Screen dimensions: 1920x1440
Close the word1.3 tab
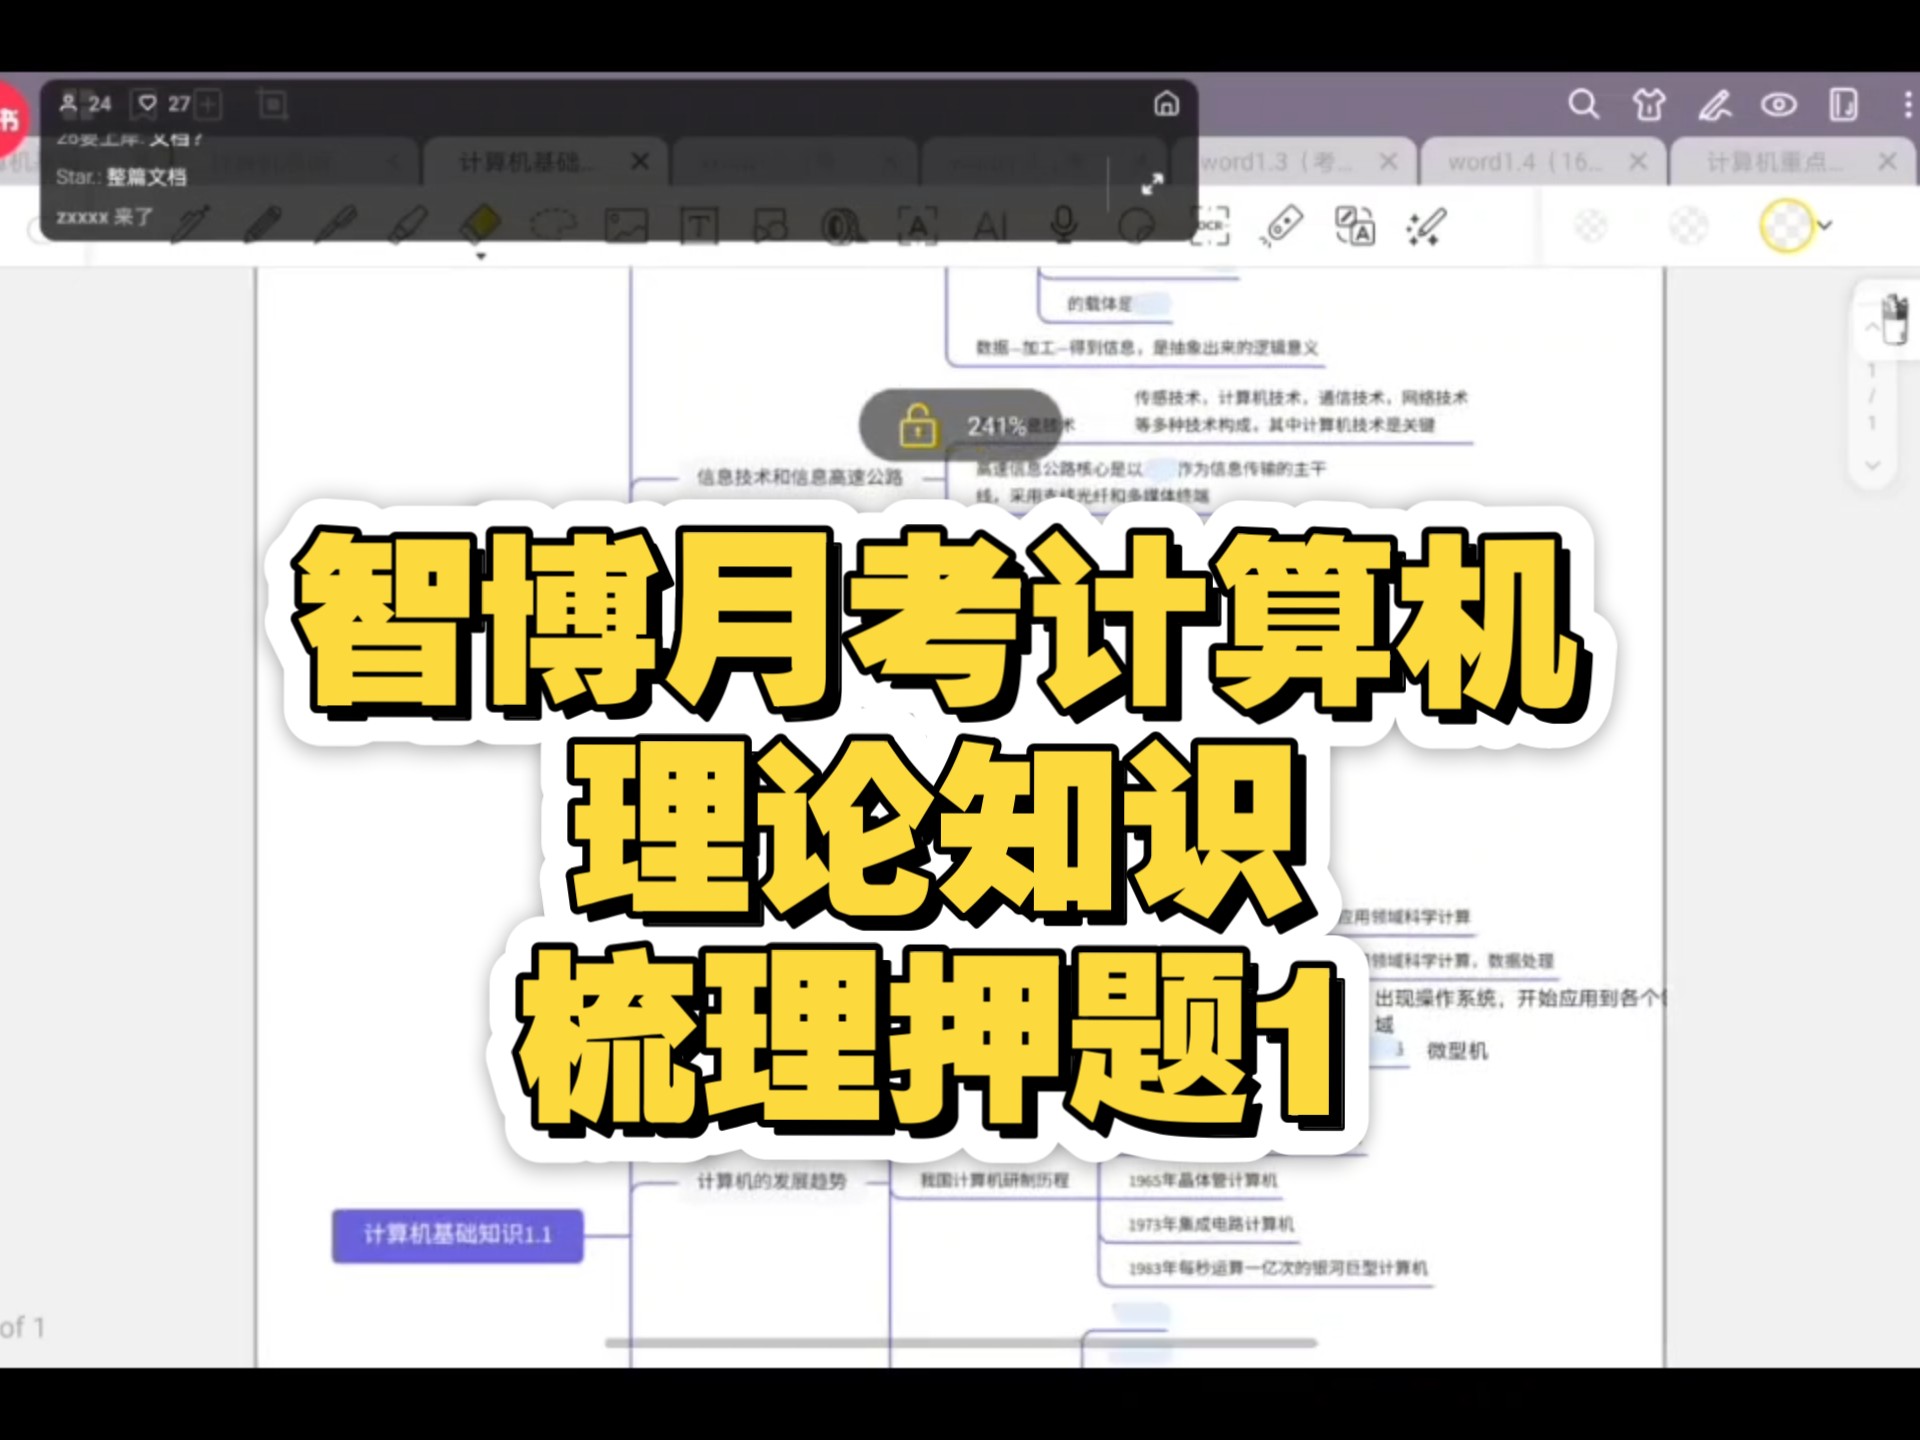tap(1388, 161)
